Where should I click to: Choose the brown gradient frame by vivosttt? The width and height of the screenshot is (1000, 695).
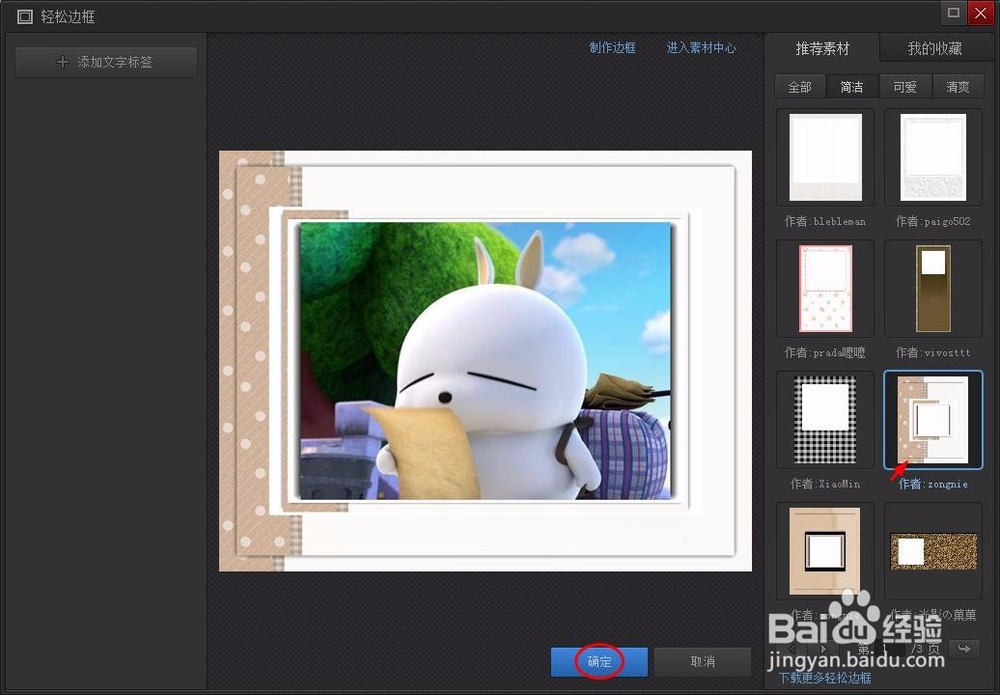(x=933, y=288)
